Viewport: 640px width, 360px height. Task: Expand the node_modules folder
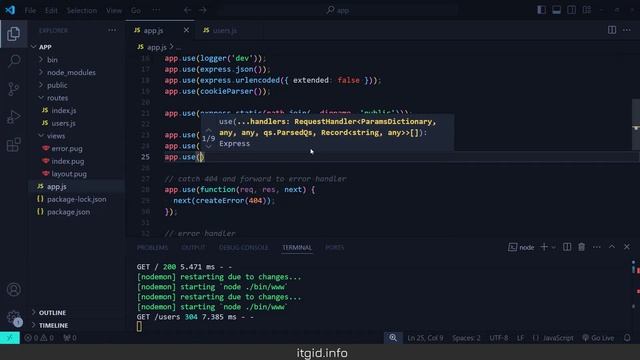click(x=41, y=72)
